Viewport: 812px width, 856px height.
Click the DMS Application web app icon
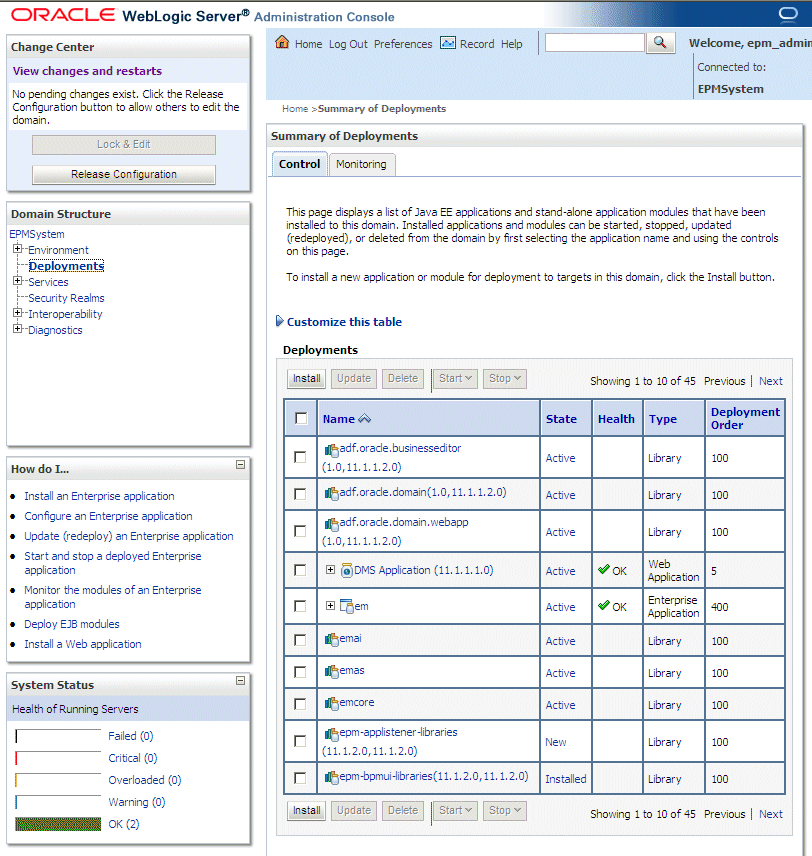pos(347,570)
